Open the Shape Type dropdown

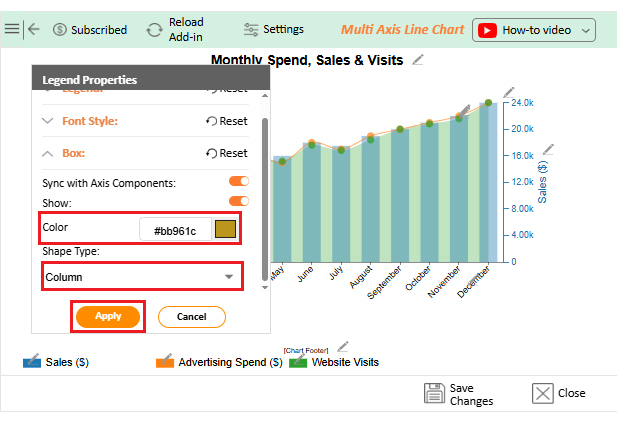click(x=141, y=276)
